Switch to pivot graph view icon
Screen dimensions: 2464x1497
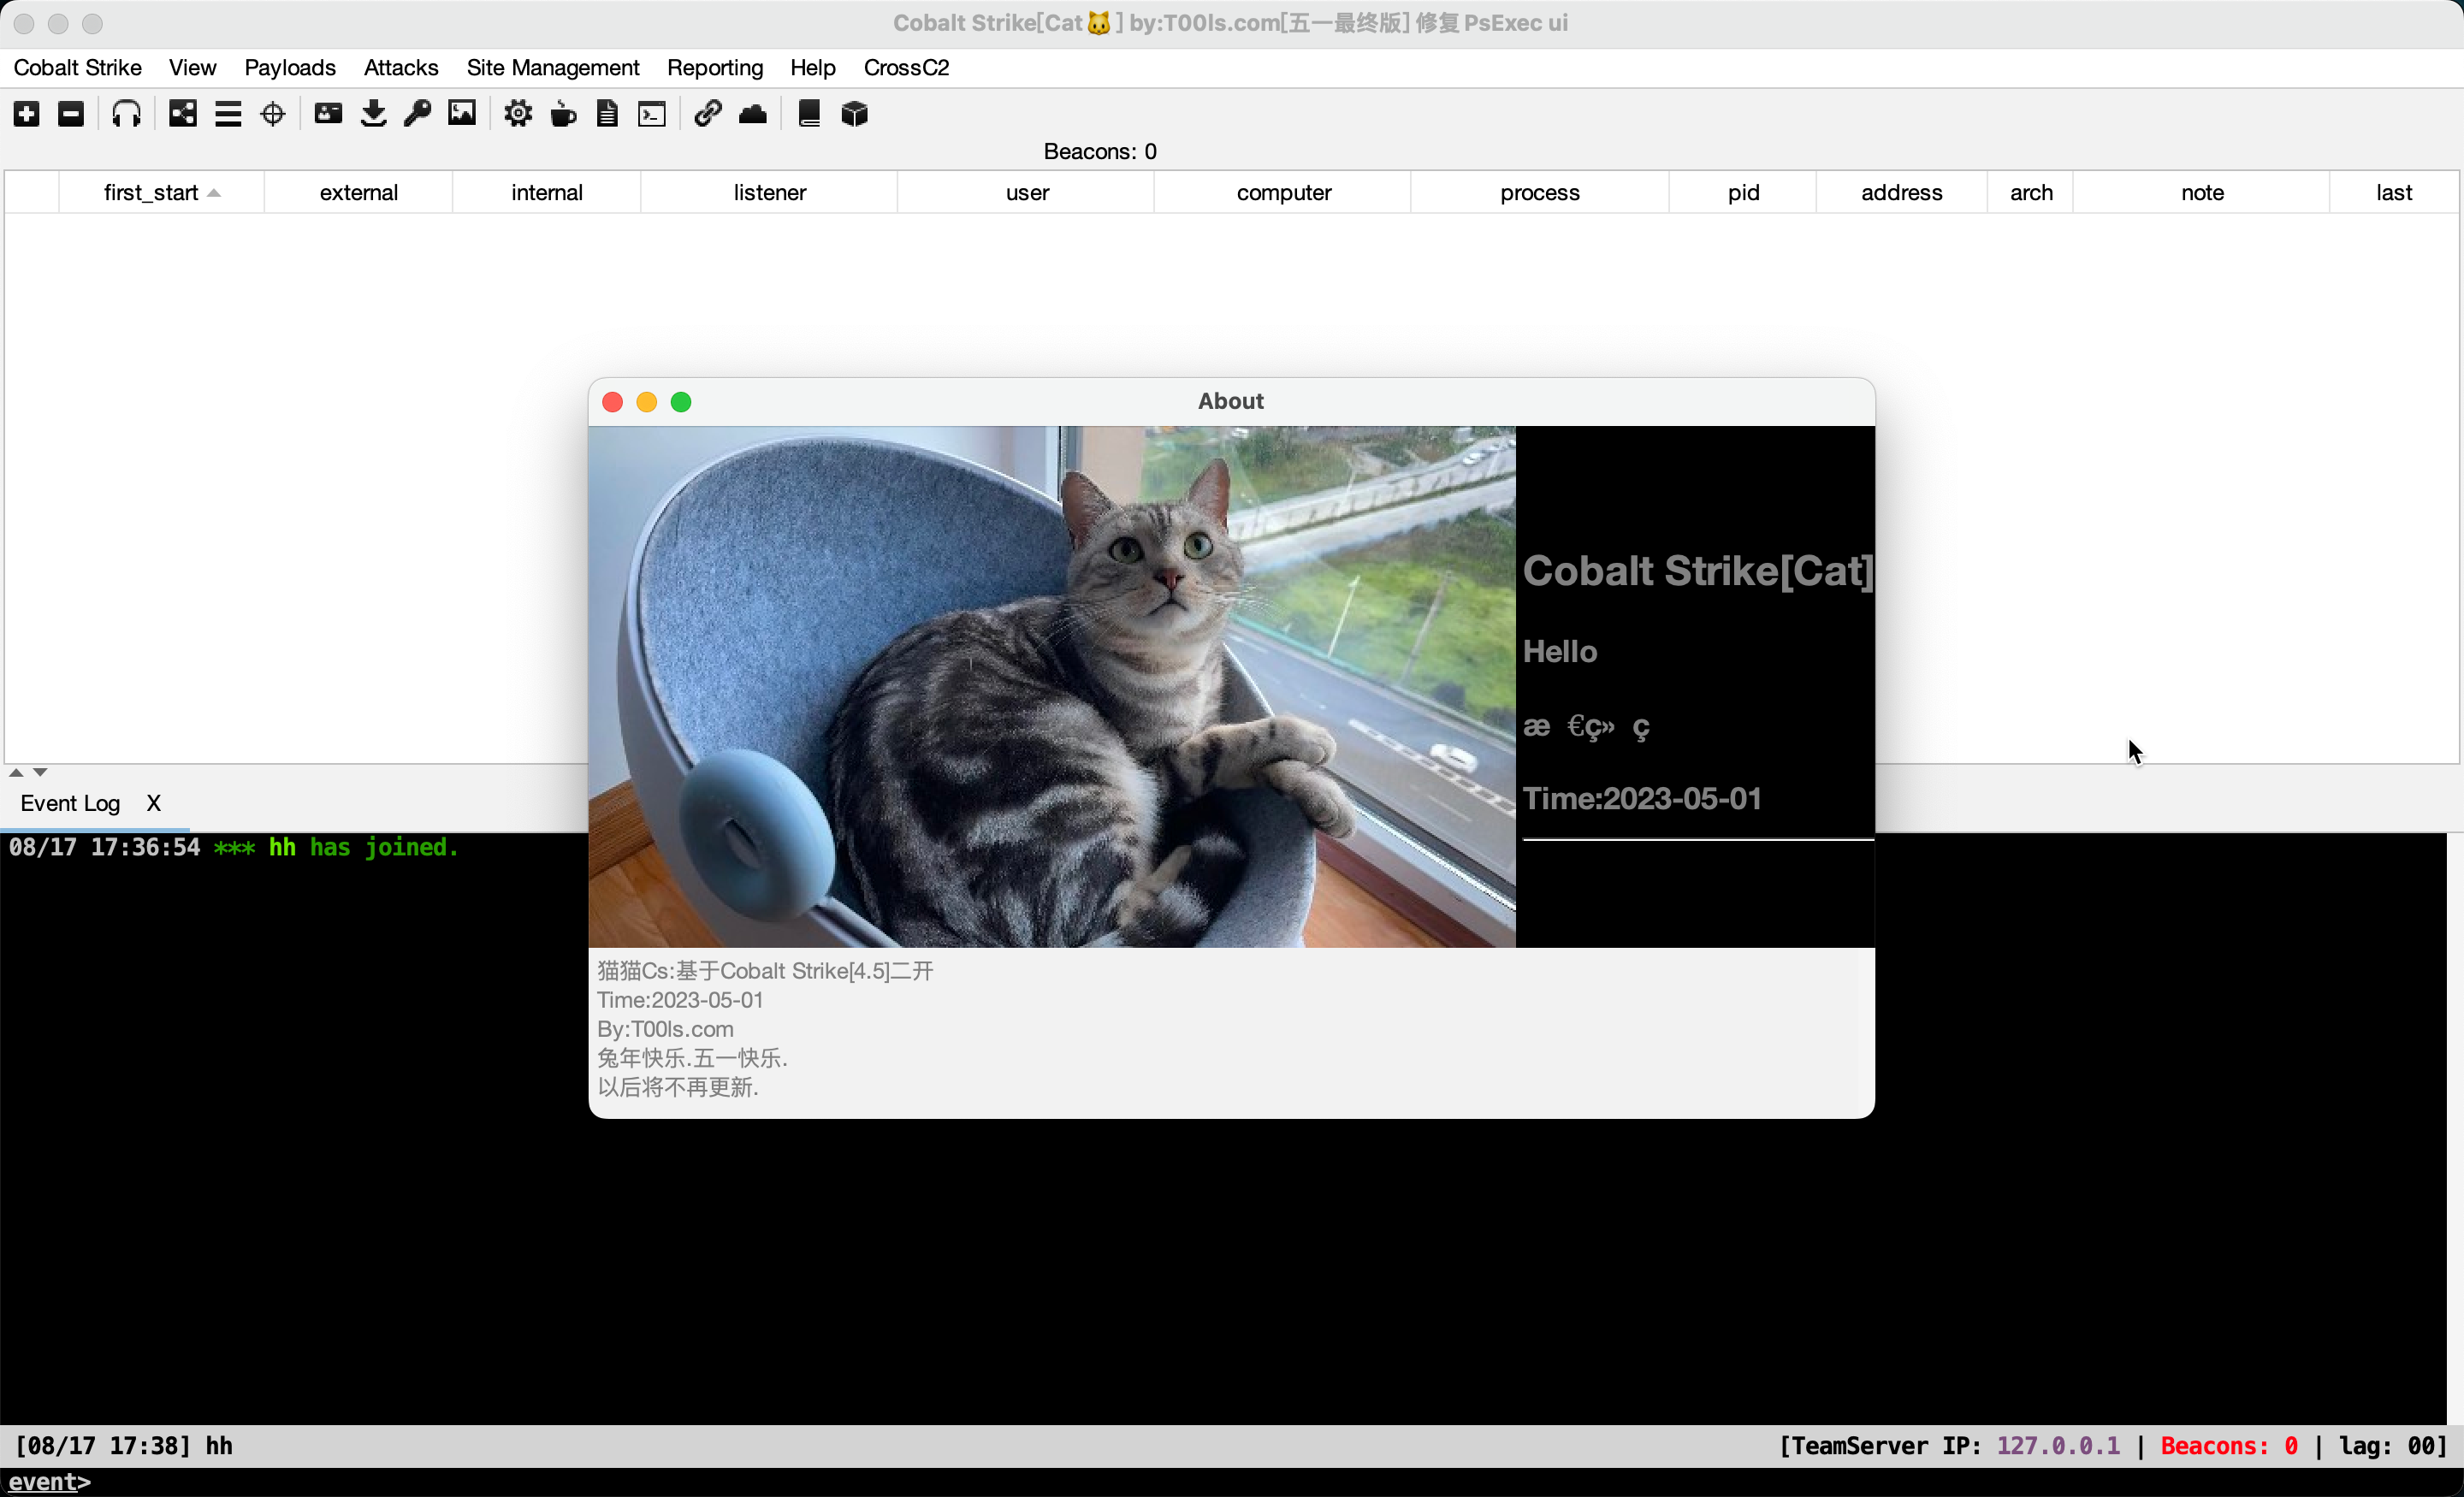coord(183,114)
